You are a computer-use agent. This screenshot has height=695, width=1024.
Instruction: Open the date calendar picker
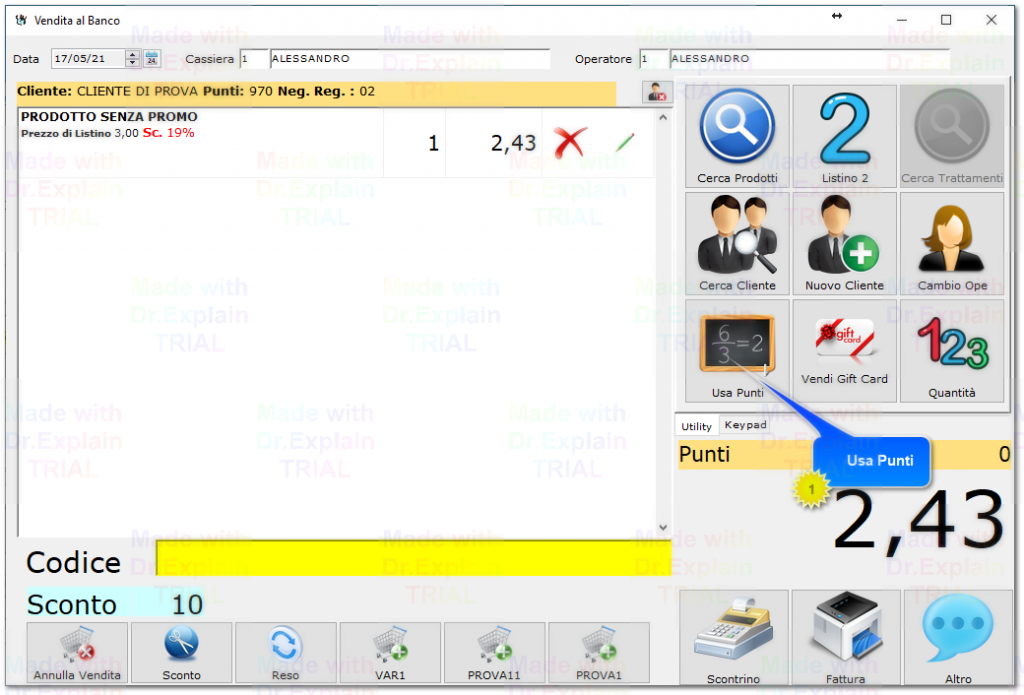pyautogui.click(x=152, y=59)
